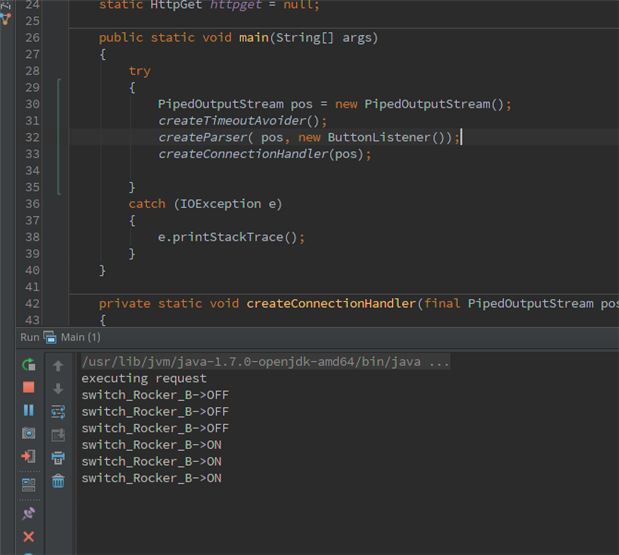Toggle soft-wrap for console output
The height and width of the screenshot is (555, 619).
58,411
